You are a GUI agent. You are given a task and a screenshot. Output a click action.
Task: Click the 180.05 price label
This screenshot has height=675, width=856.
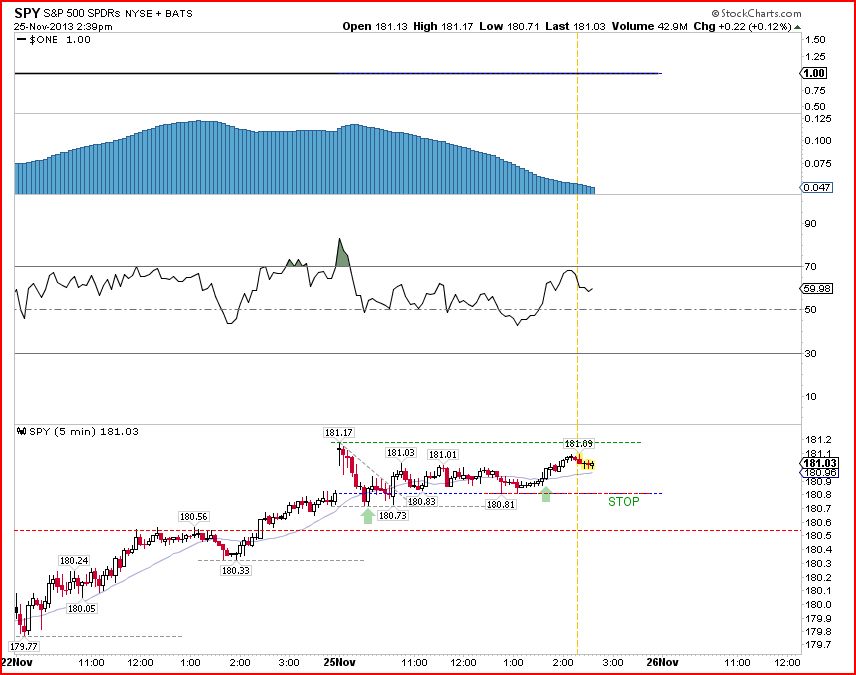(81, 608)
